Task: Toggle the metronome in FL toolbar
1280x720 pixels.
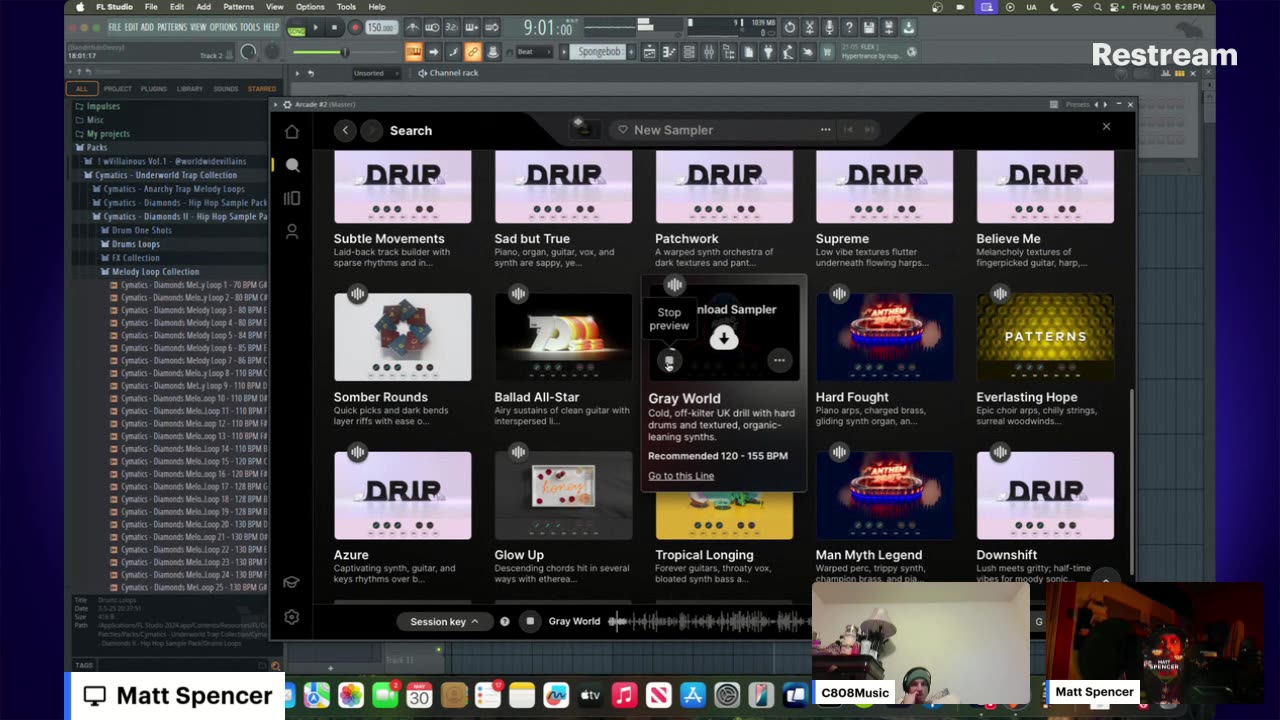Action: click(x=412, y=27)
